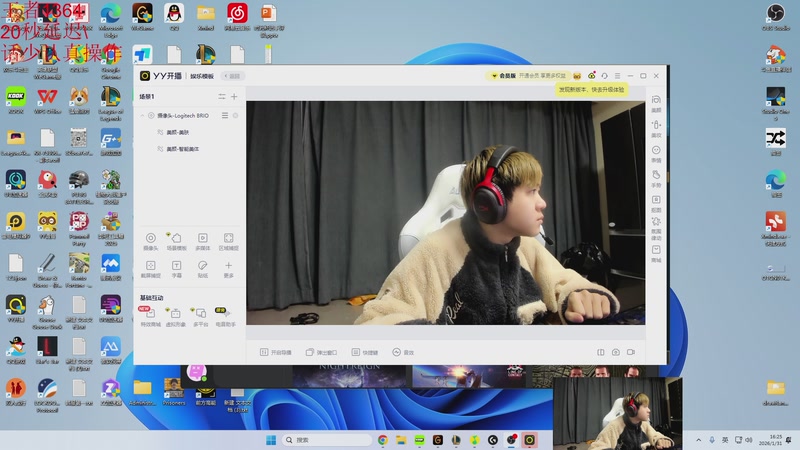Open stickers (贴纸) tool
The image size is (800, 450).
pos(203,269)
